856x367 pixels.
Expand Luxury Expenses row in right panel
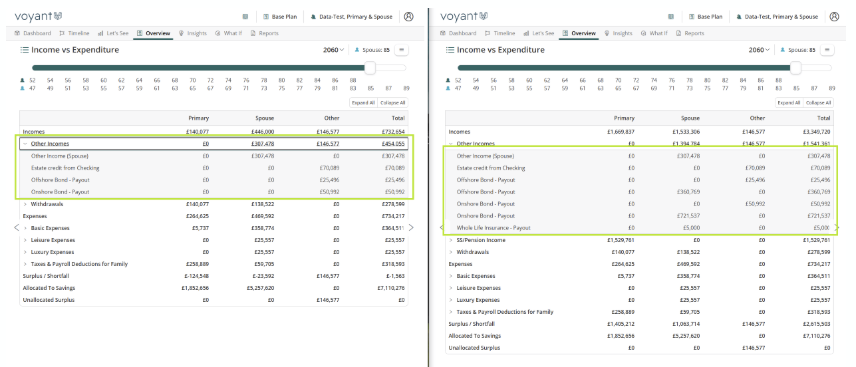click(x=451, y=300)
